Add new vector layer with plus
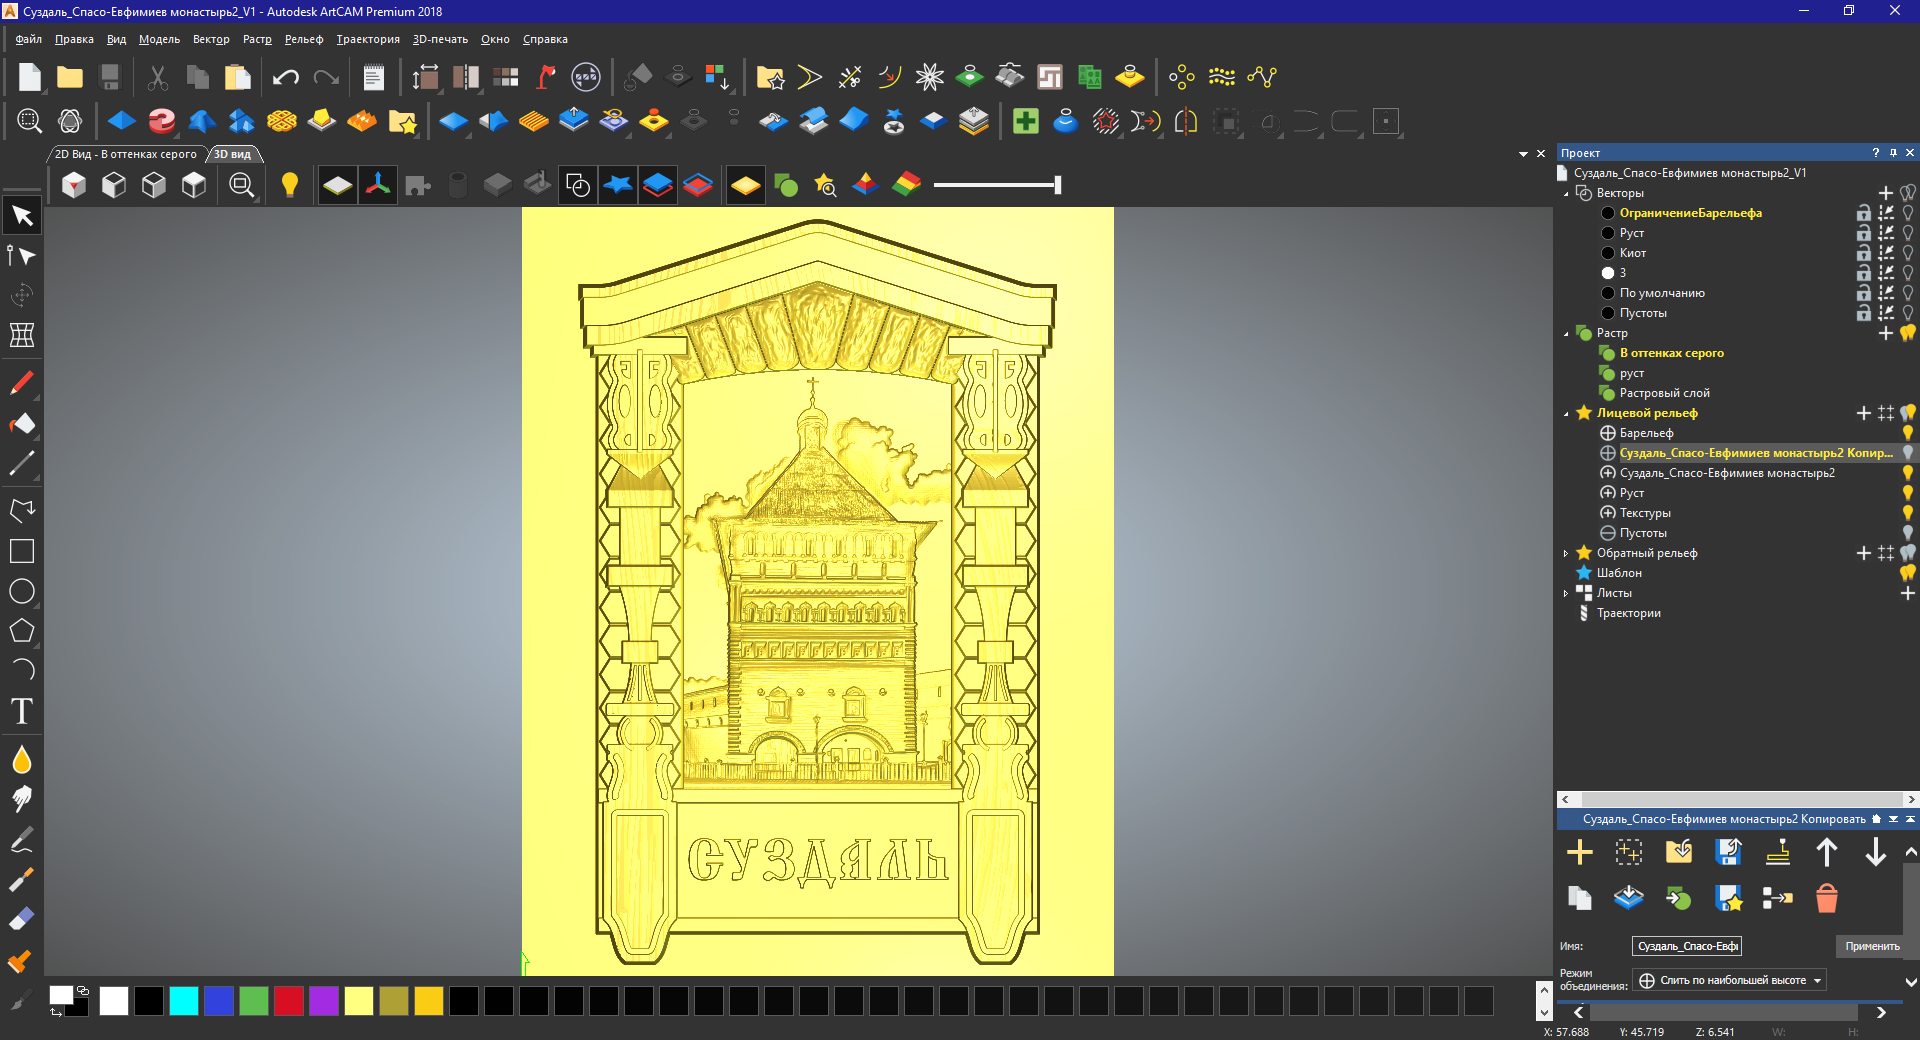This screenshot has height=1040, width=1920. tap(1886, 193)
